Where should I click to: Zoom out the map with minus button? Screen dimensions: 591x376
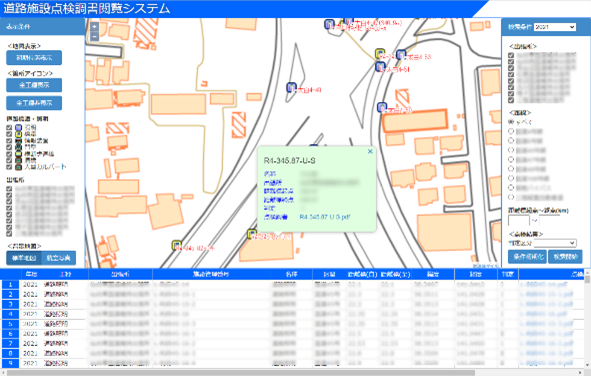[x=94, y=37]
